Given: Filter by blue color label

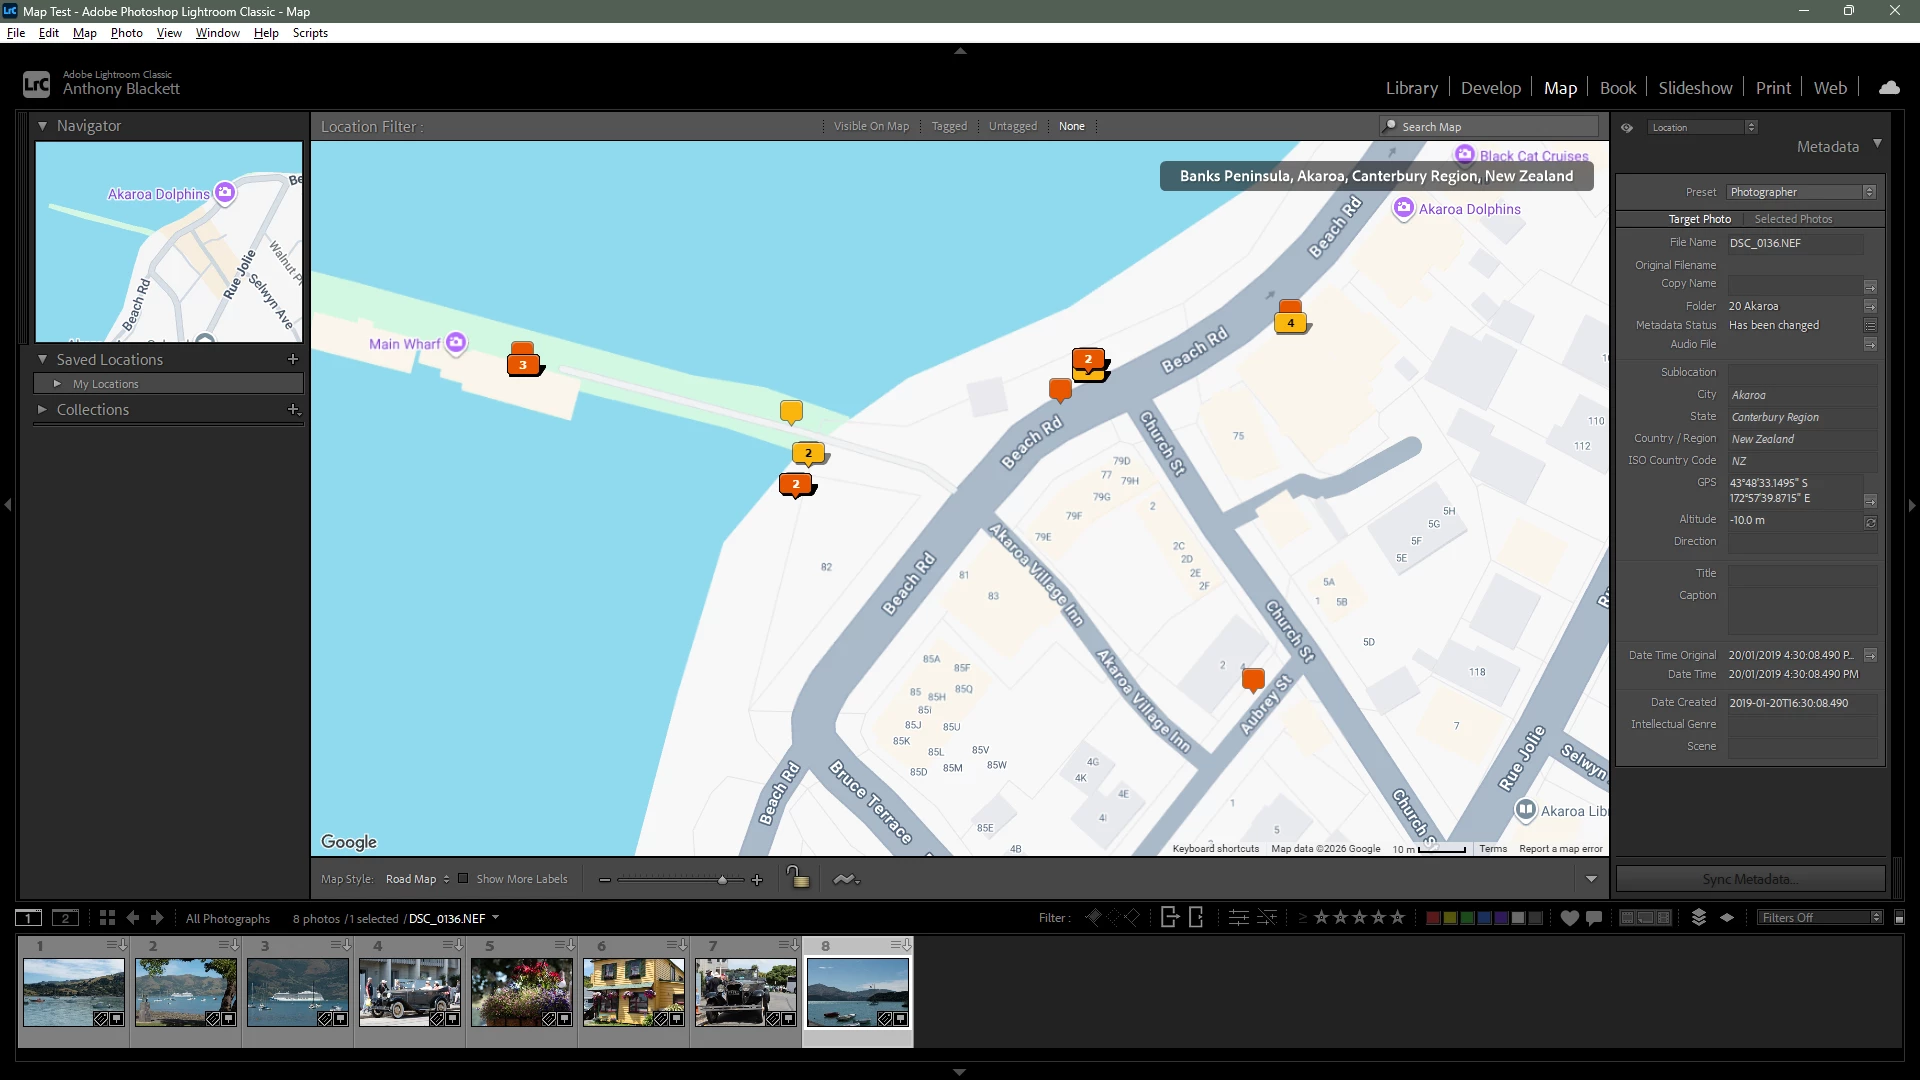Looking at the screenshot, I should pyautogui.click(x=1485, y=918).
